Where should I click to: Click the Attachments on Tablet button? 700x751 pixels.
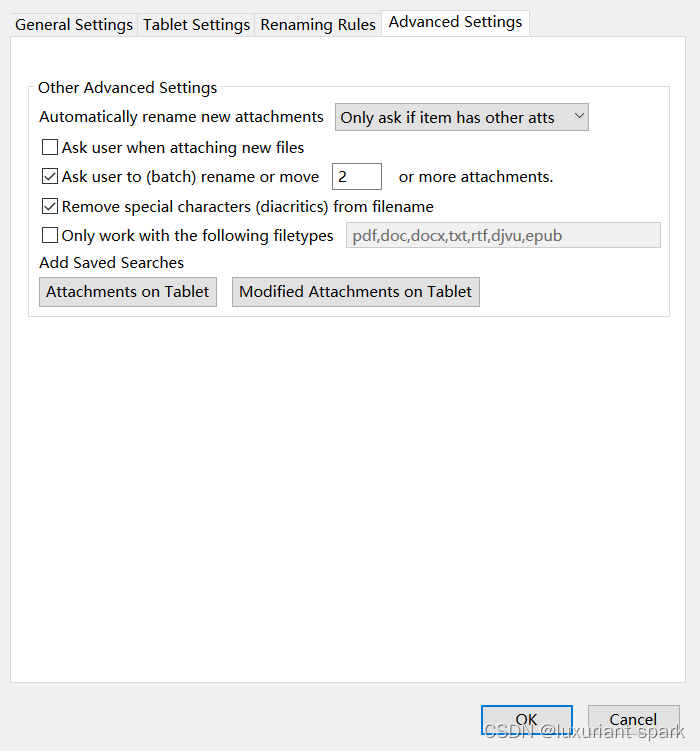(128, 292)
